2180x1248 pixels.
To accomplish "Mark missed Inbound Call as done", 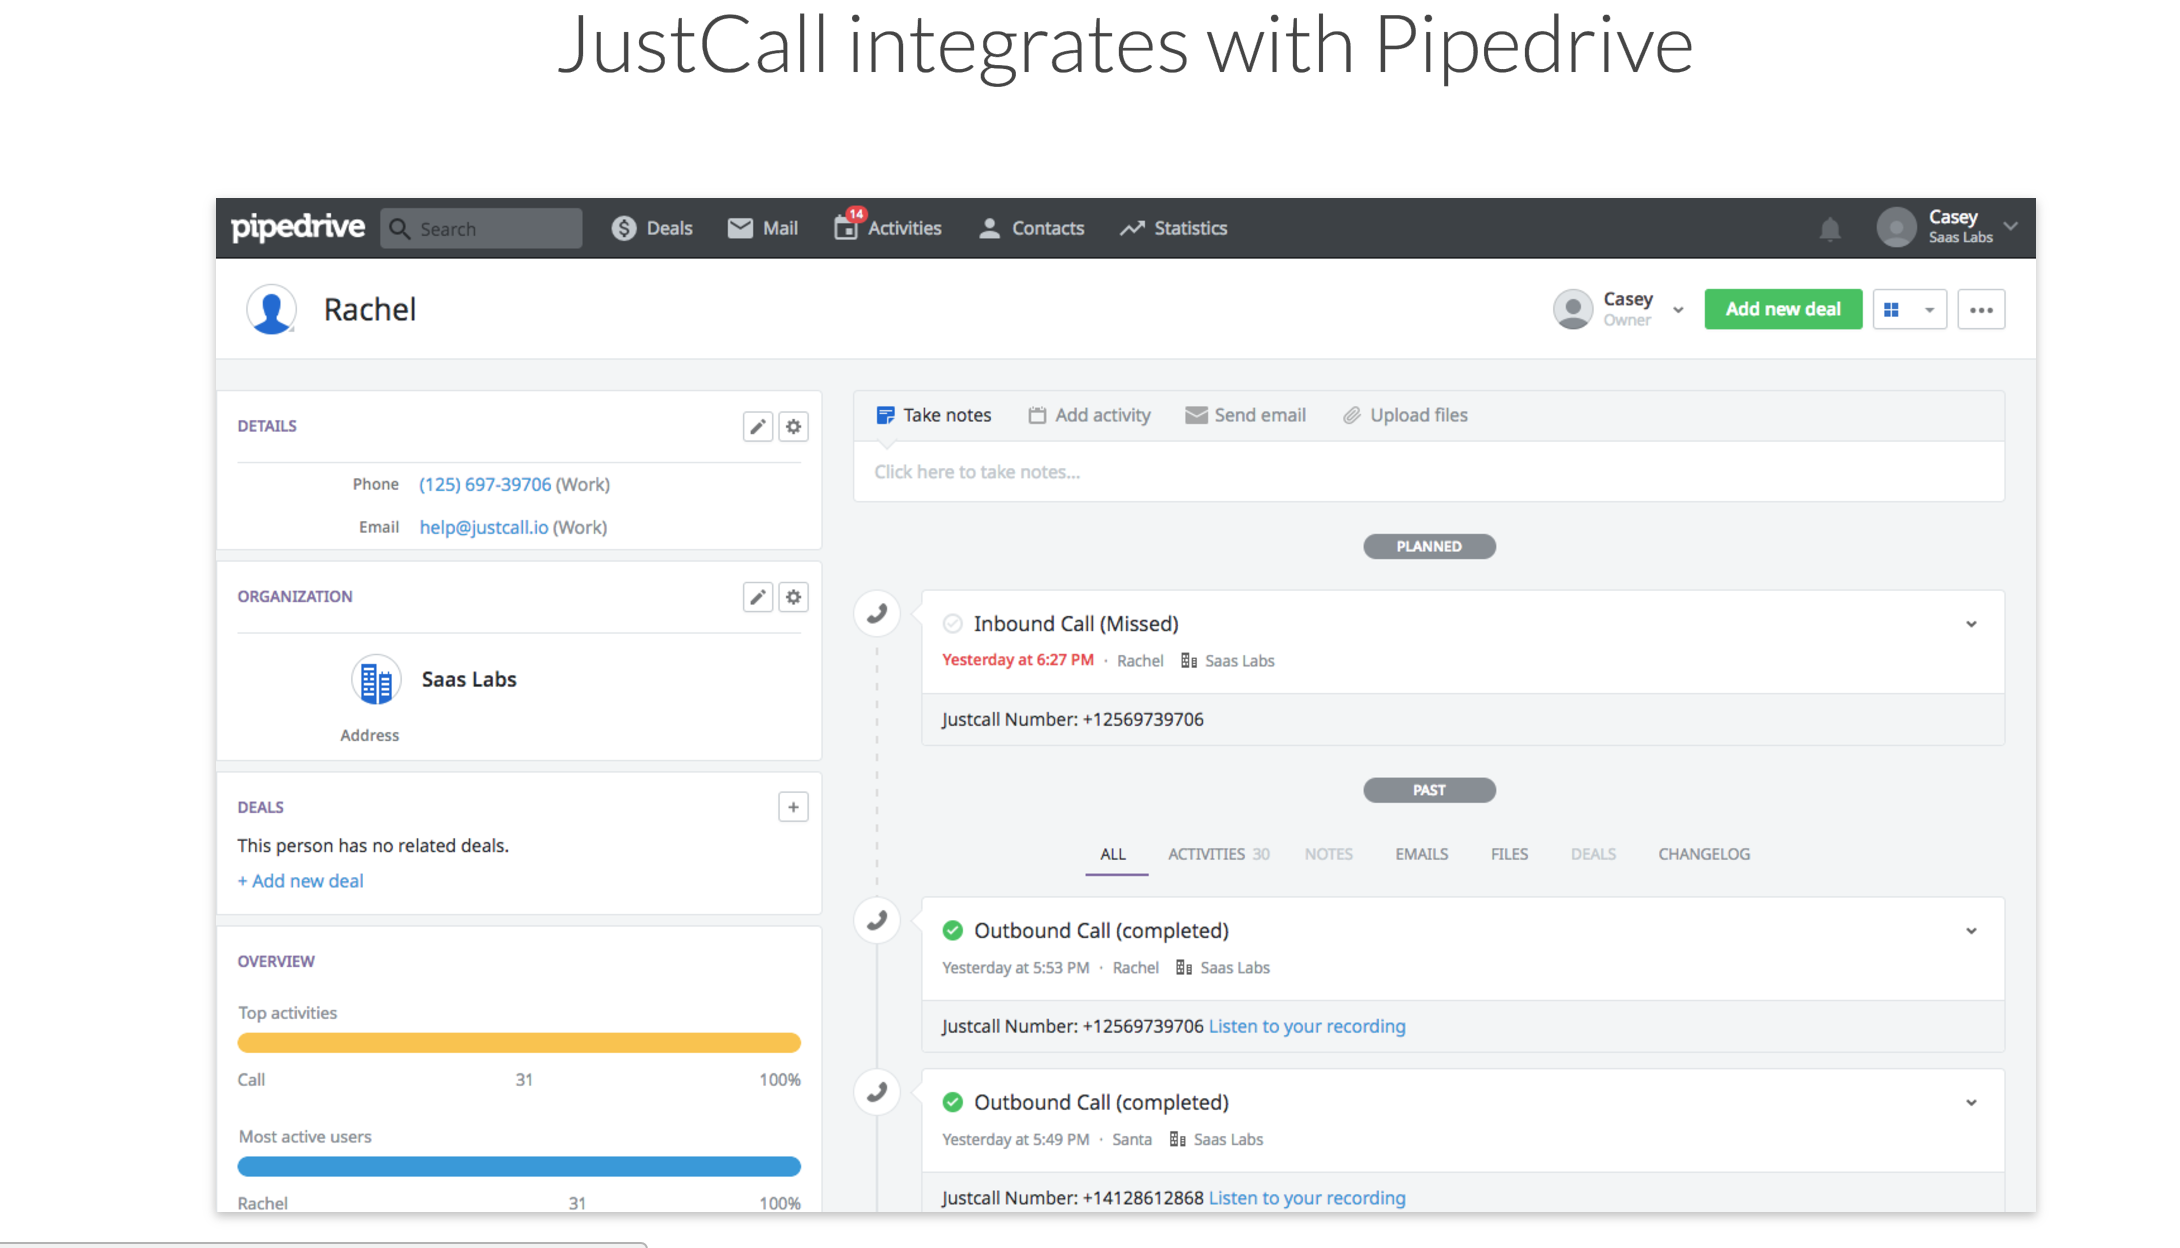I will tap(952, 624).
